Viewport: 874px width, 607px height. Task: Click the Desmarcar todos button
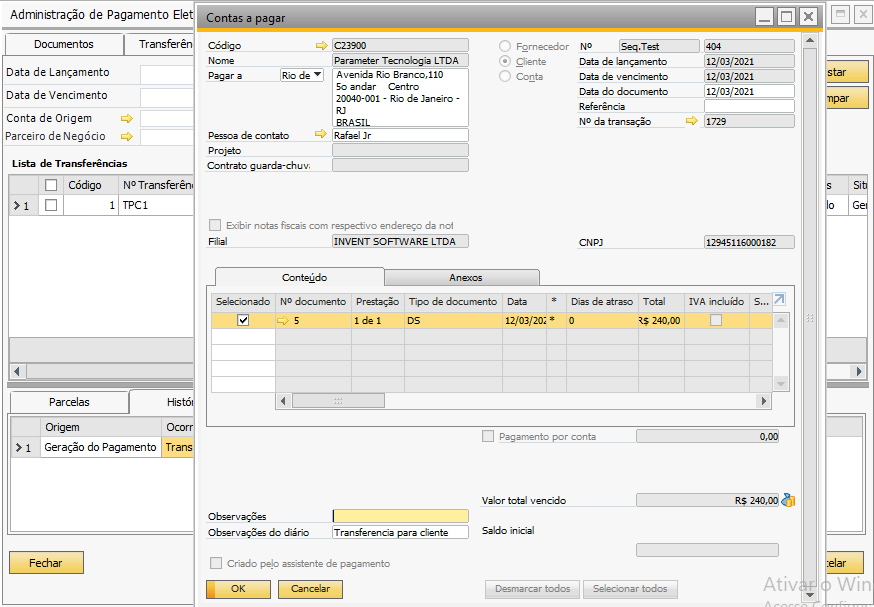532,589
